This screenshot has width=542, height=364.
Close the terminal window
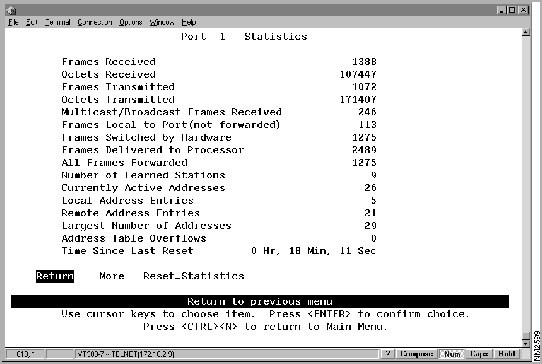coord(524,10)
